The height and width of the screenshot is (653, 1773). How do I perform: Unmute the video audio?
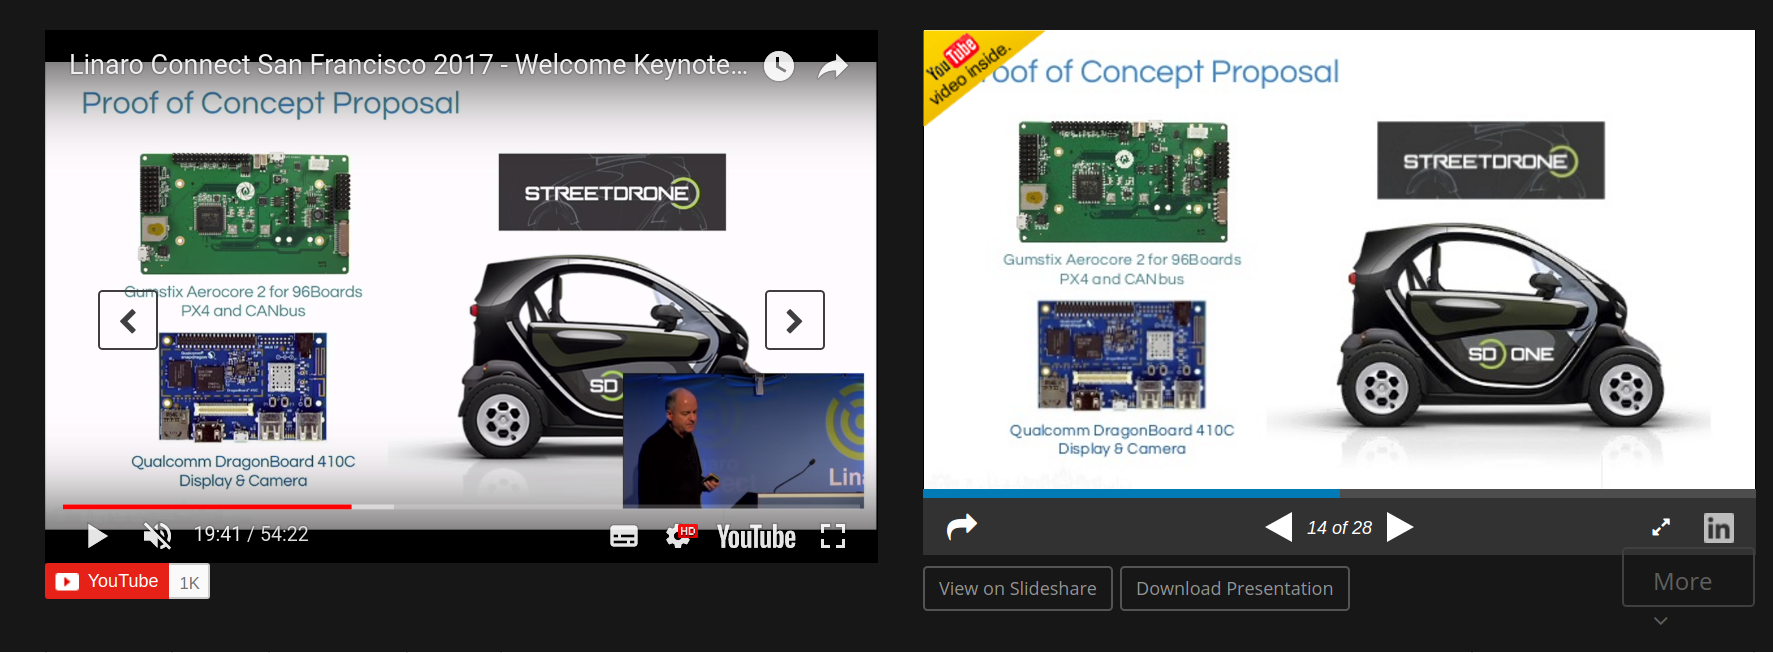coord(157,536)
